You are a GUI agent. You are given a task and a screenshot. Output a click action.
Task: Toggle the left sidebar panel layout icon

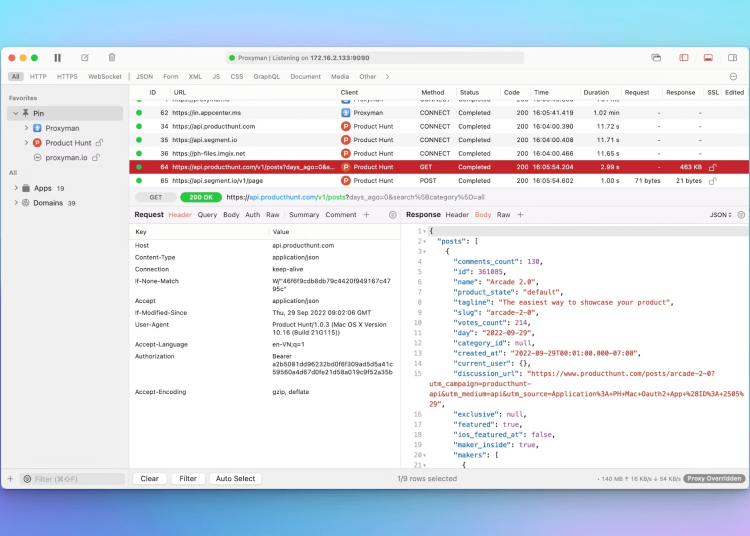click(x=684, y=58)
